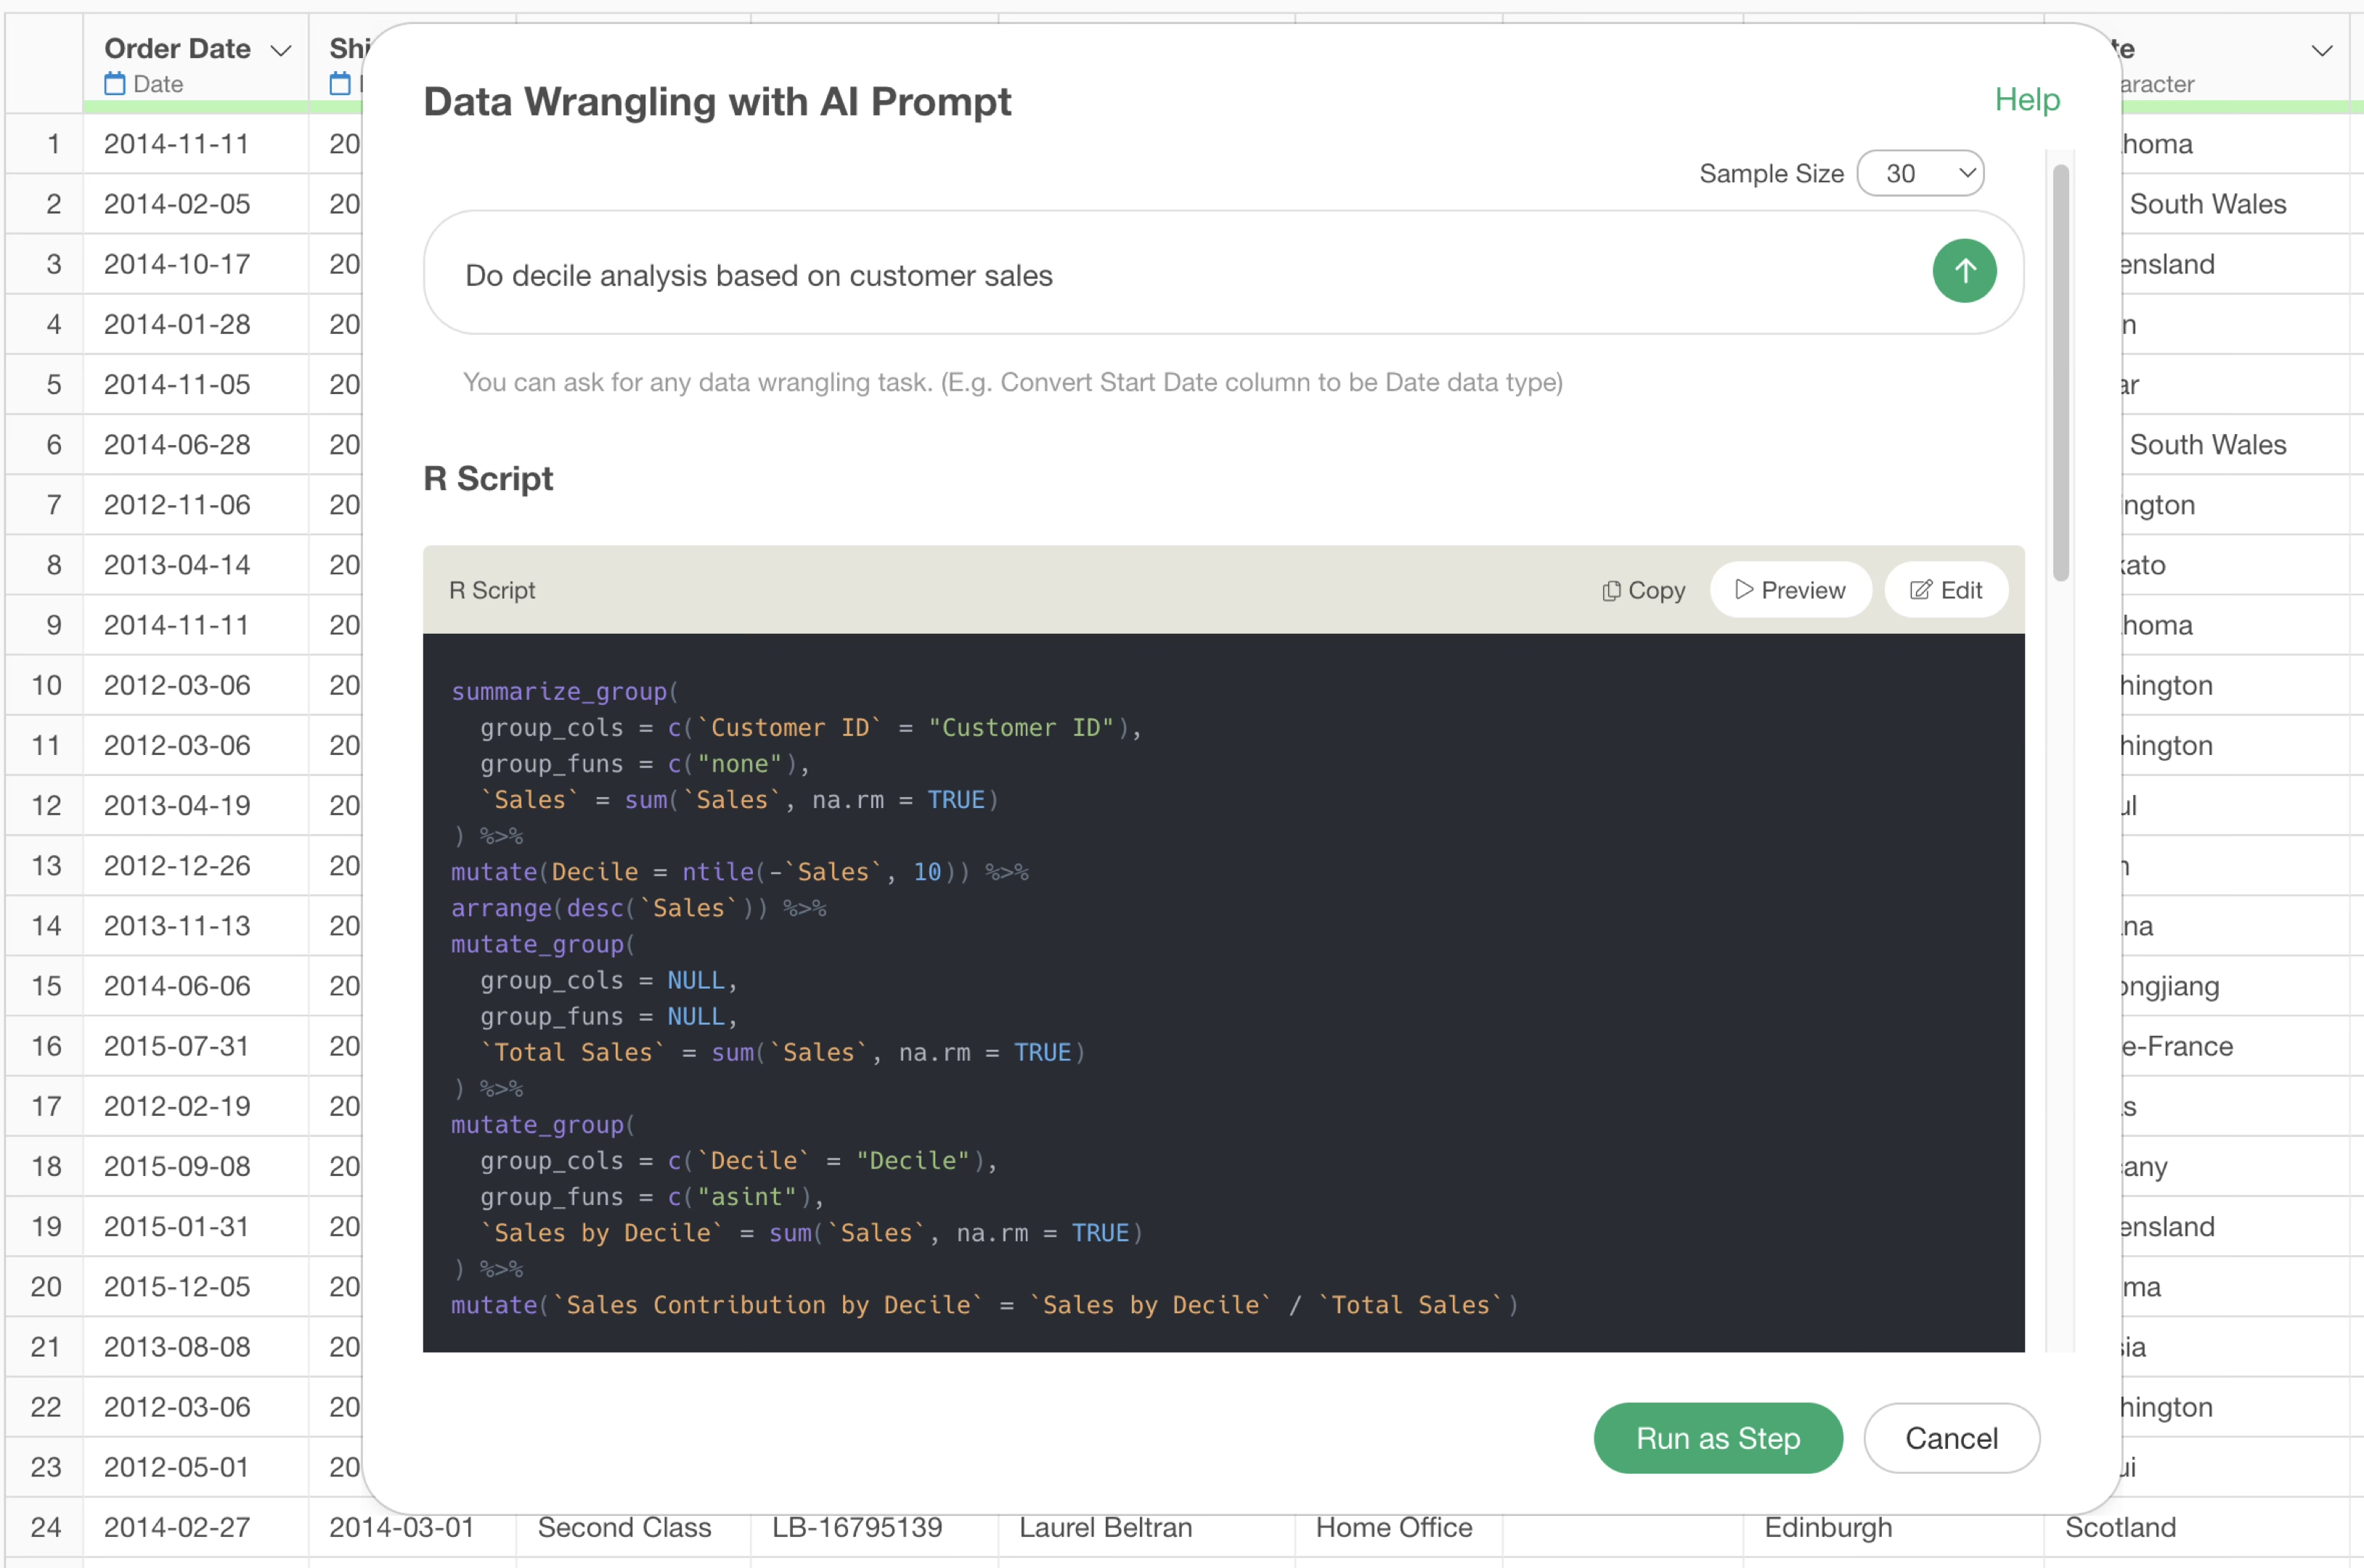Viewport: 2364px width, 1568px height.
Task: Click the Laurel Beltran cell in row 24
Action: 1105,1527
